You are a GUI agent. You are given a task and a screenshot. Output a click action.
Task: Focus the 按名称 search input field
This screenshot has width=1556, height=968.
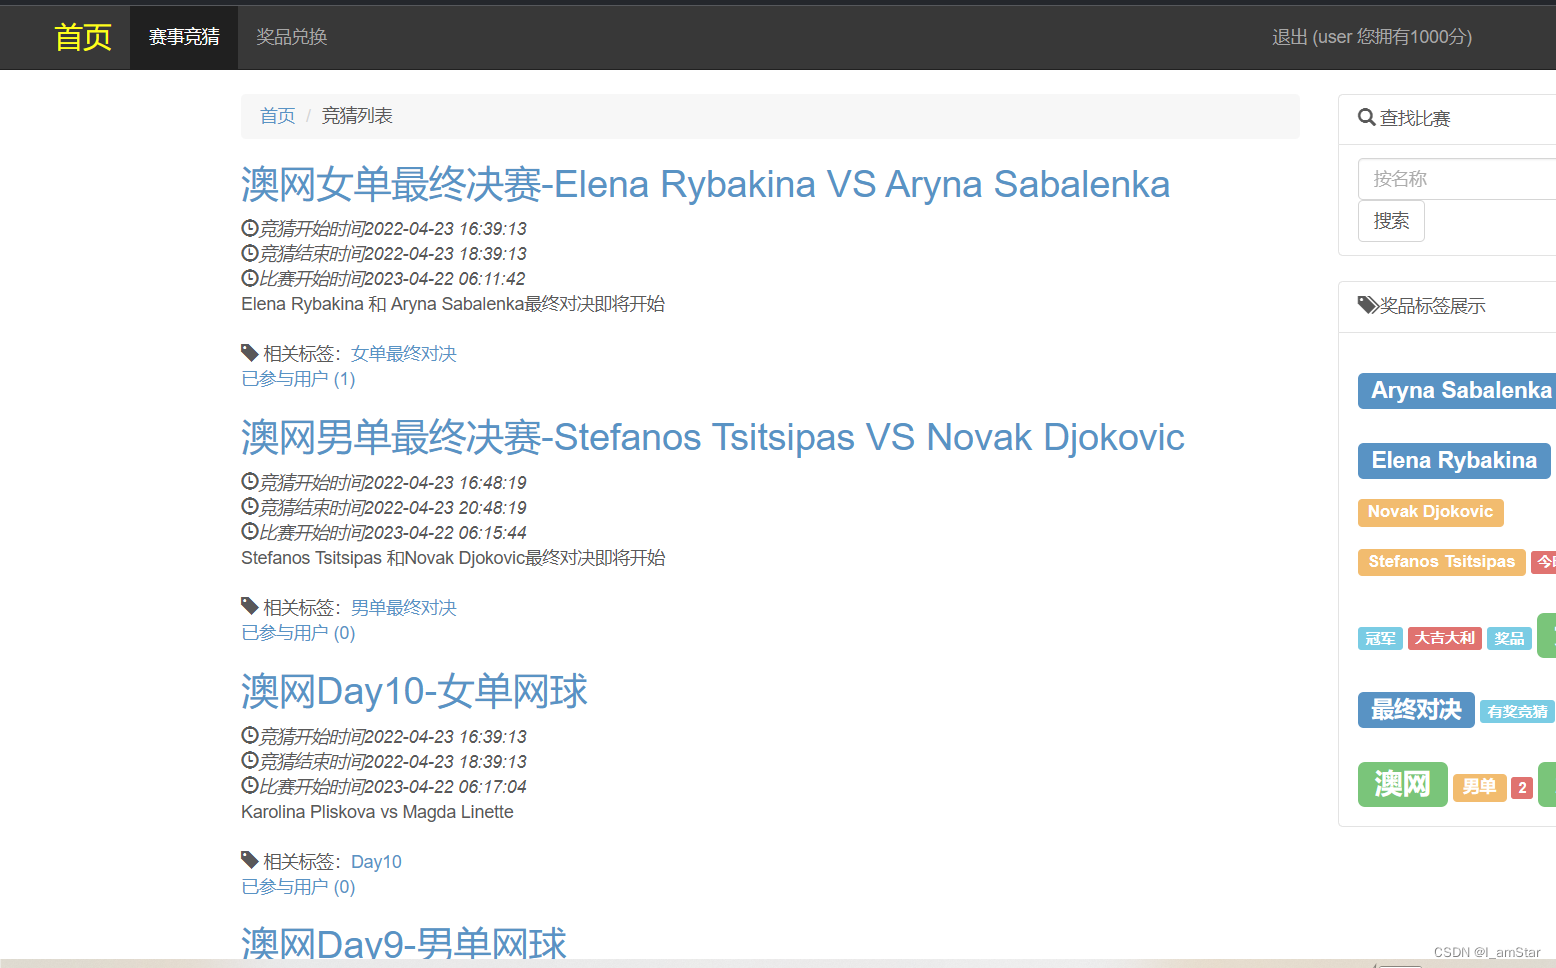point(1457,179)
